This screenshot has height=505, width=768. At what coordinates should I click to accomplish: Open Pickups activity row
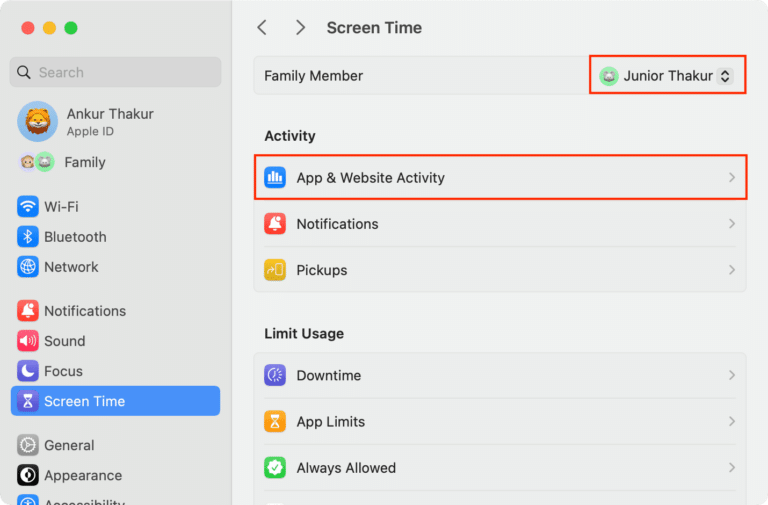500,270
